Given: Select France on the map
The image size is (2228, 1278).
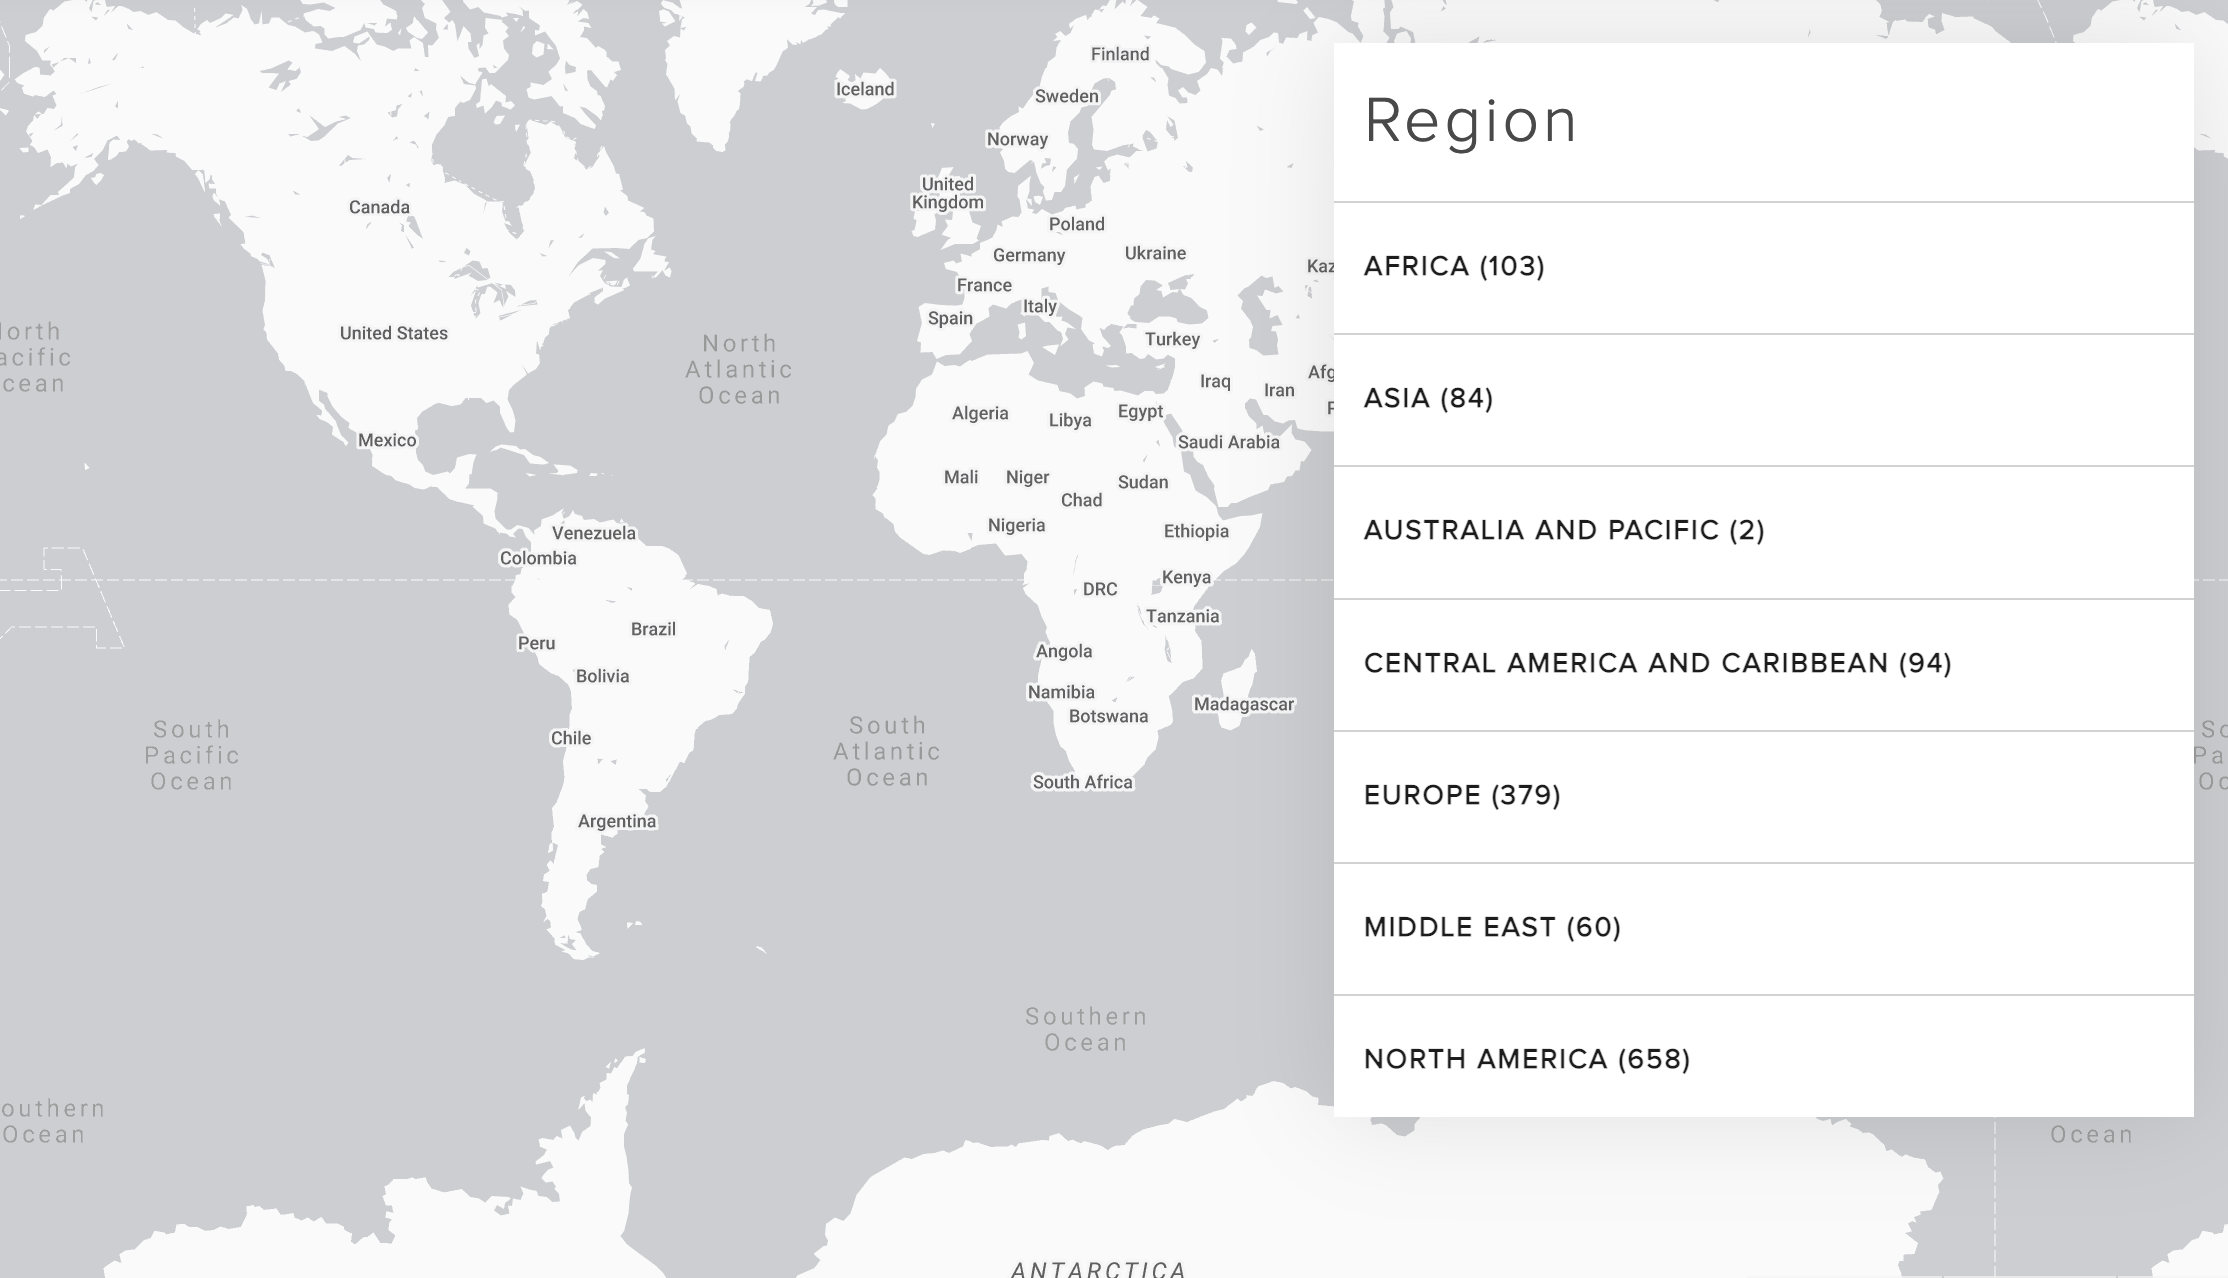Looking at the screenshot, I should coord(983,284).
